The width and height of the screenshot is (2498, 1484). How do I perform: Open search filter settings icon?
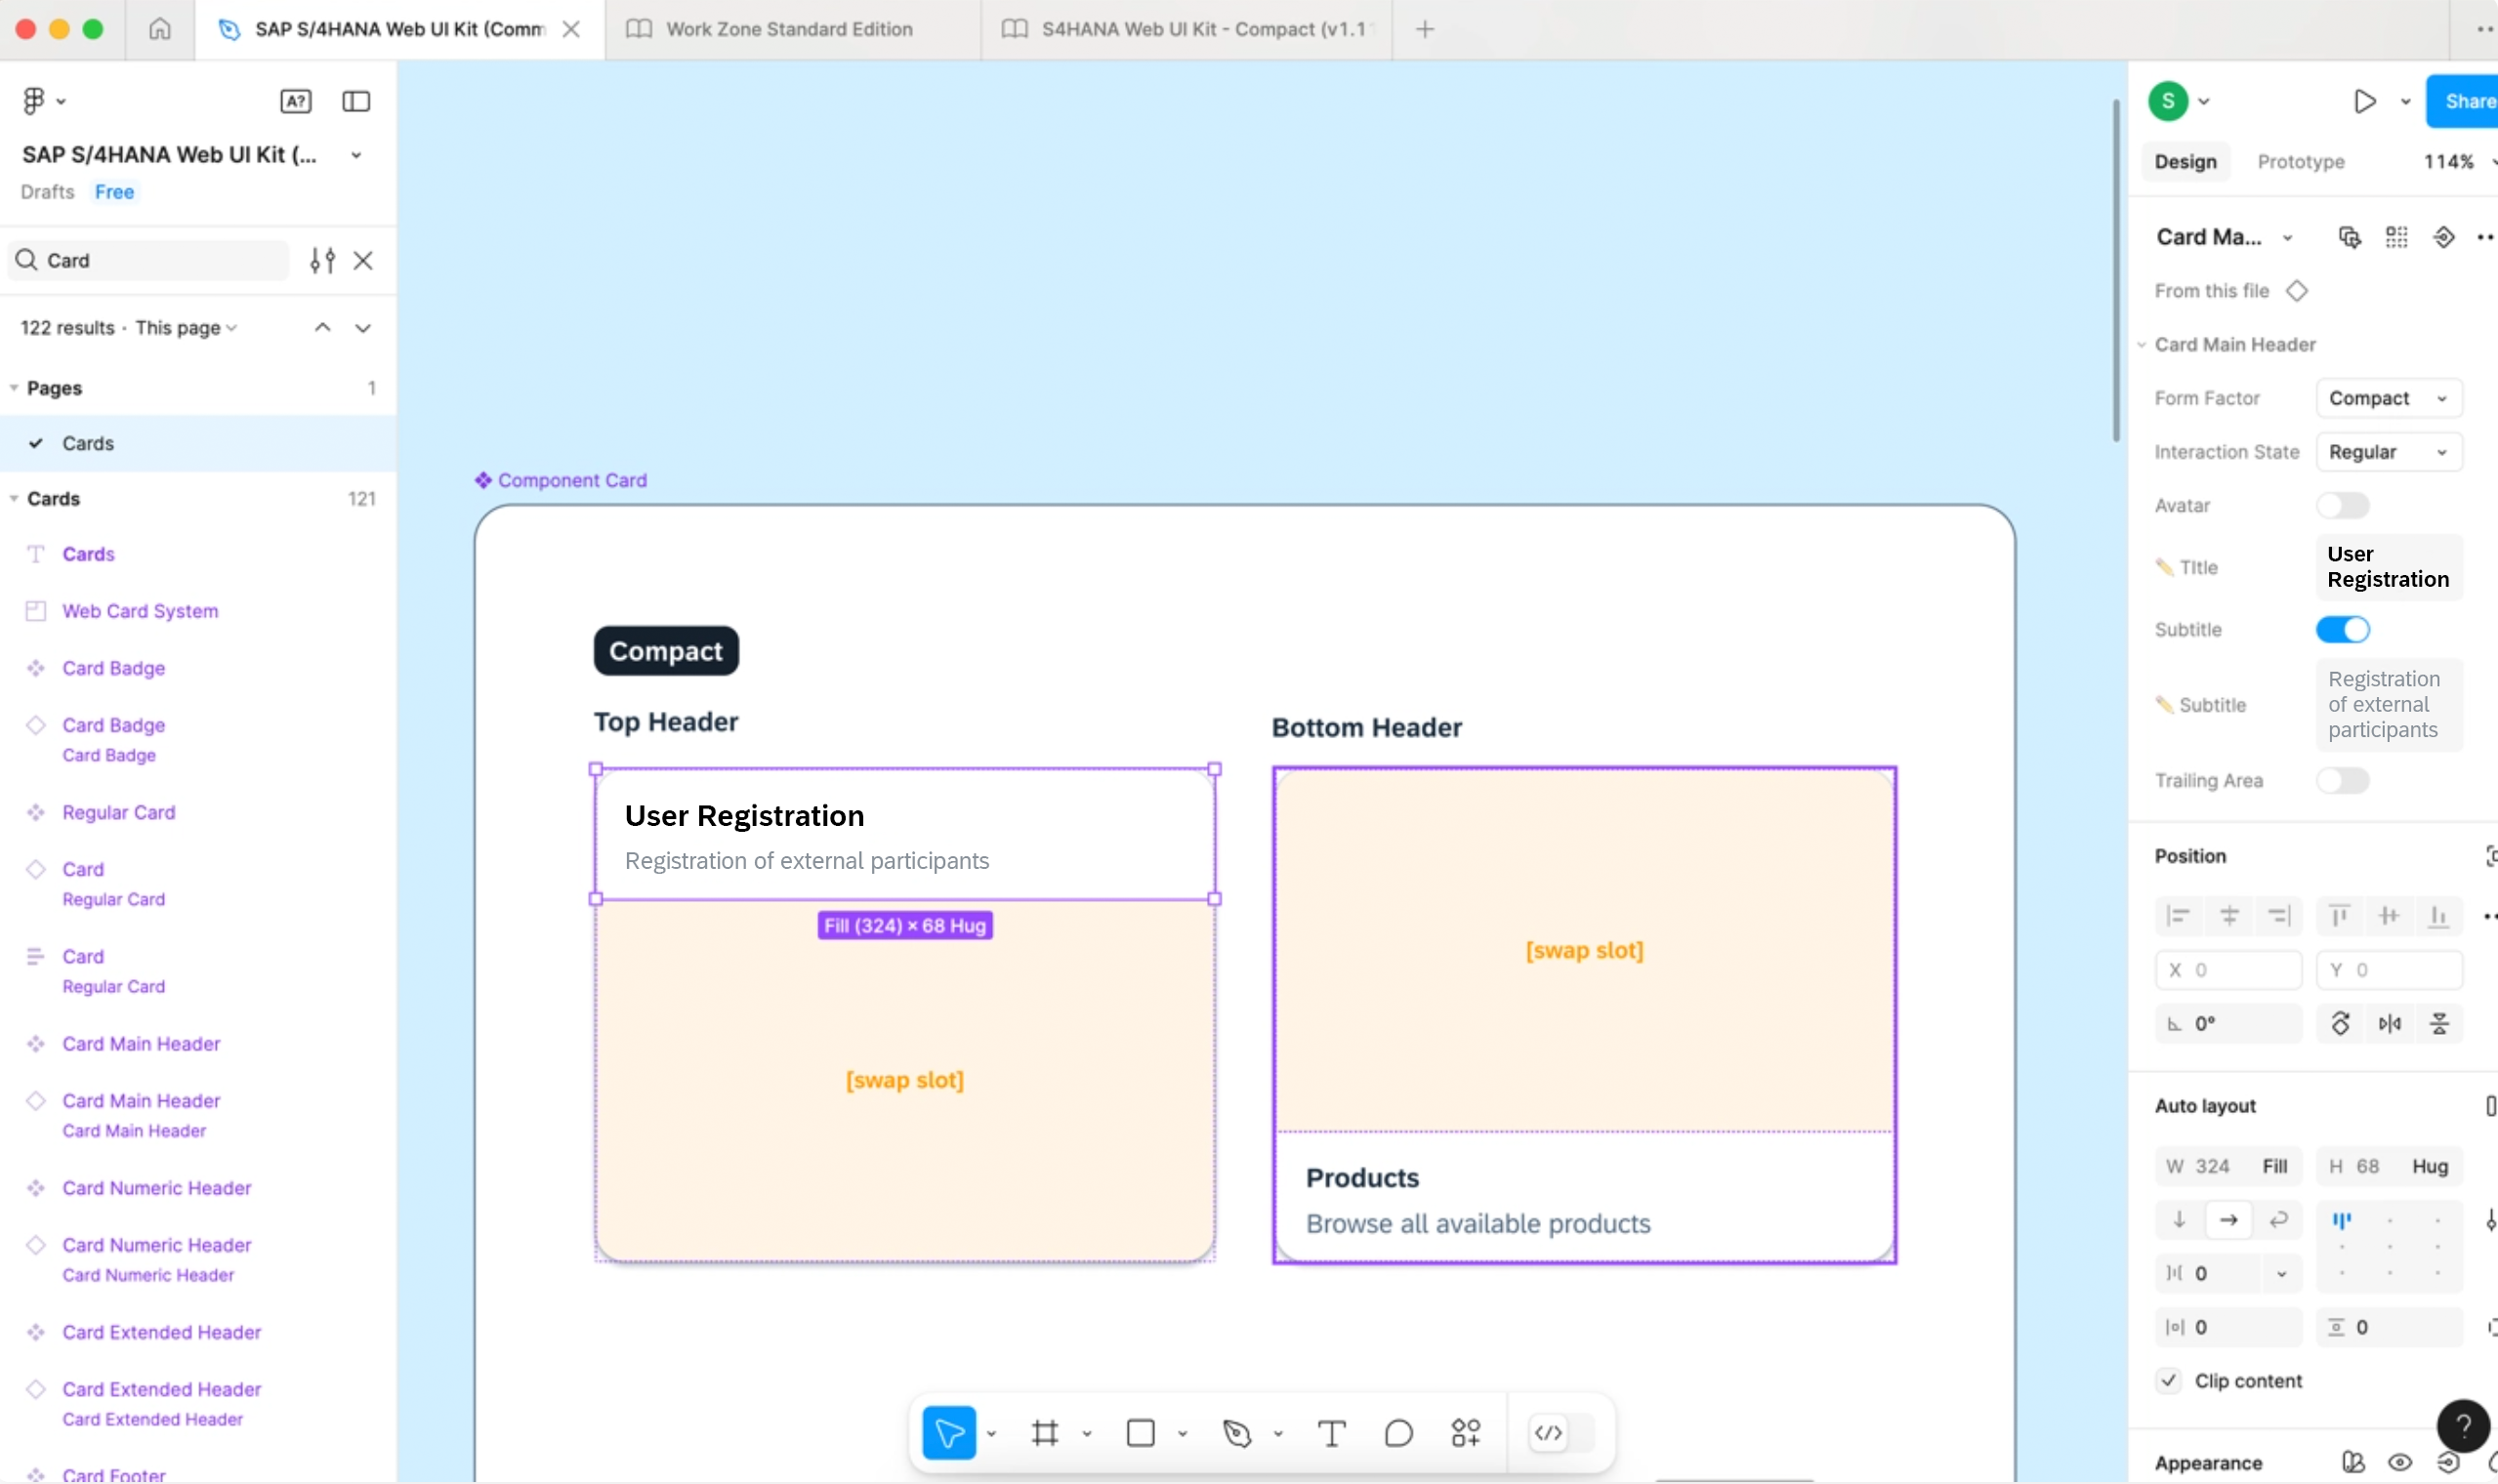pyautogui.click(x=322, y=260)
